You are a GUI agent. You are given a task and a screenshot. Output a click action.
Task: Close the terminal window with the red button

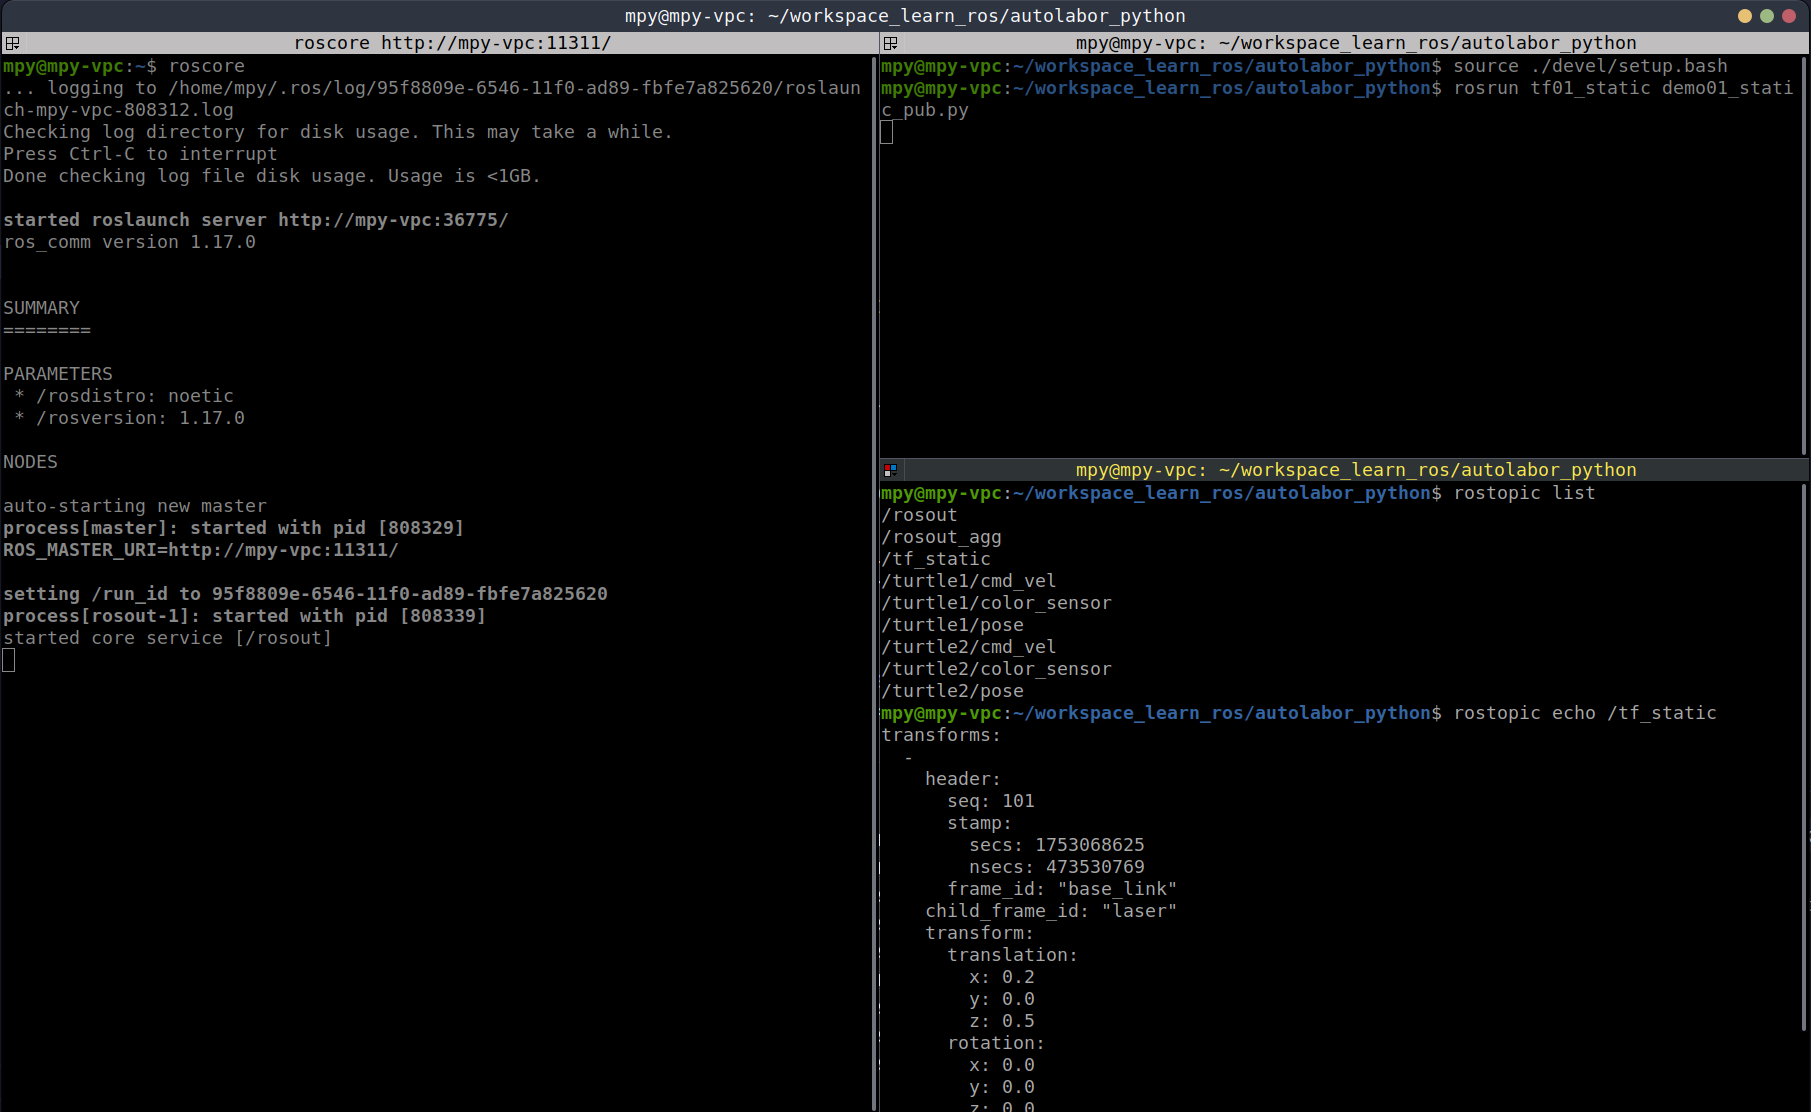click(x=1789, y=16)
